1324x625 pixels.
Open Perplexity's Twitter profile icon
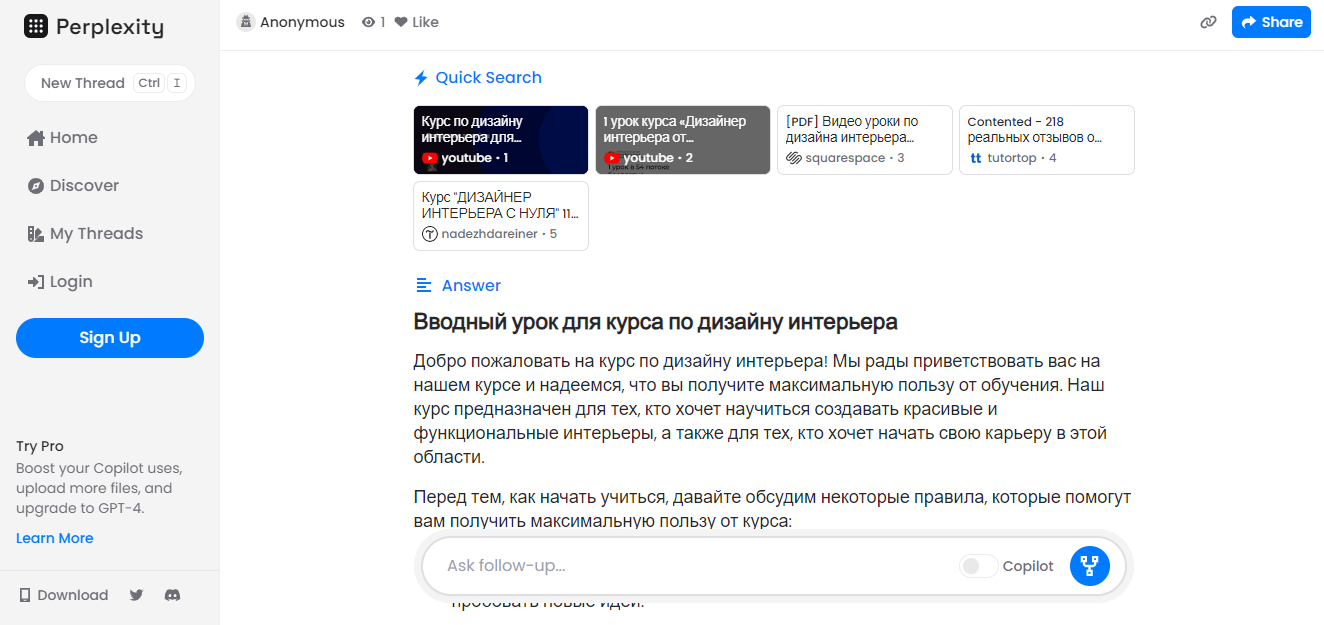[x=136, y=595]
